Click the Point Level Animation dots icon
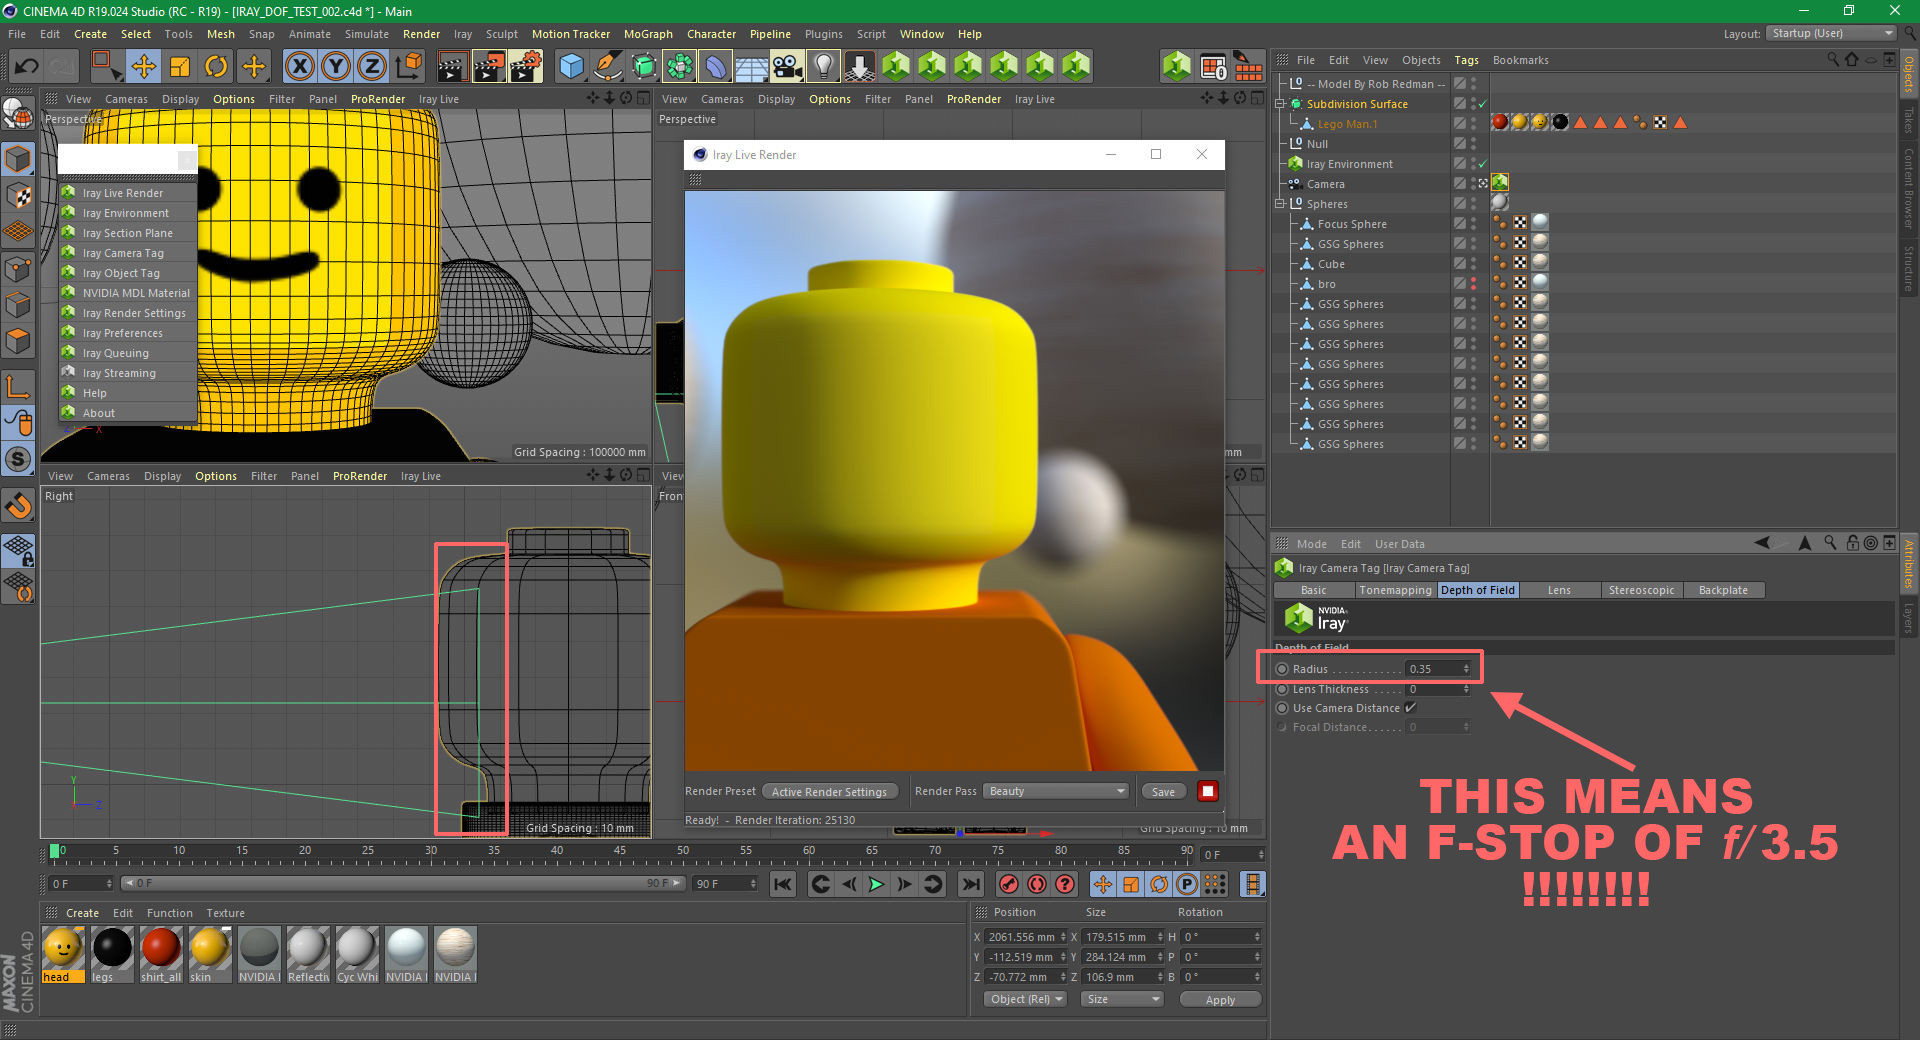The height and width of the screenshot is (1040, 1920). coord(1215,884)
